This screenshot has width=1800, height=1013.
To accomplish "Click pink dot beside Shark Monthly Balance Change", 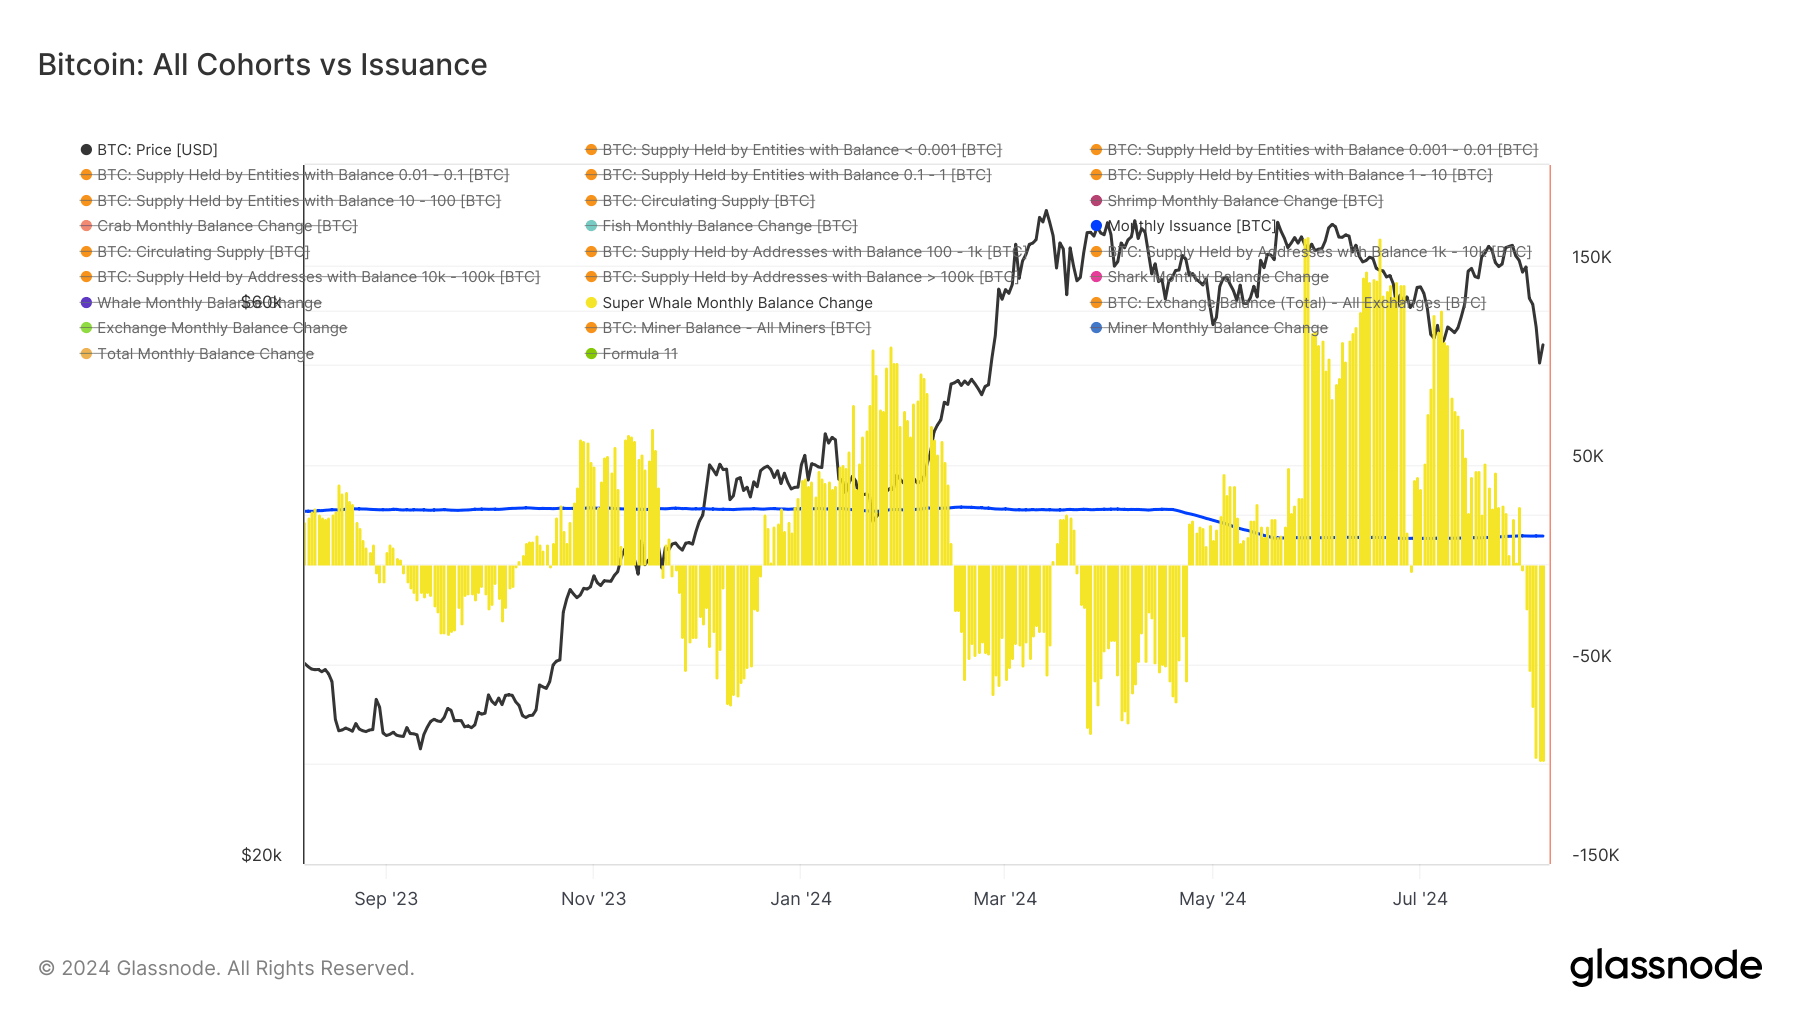I will point(1096,277).
